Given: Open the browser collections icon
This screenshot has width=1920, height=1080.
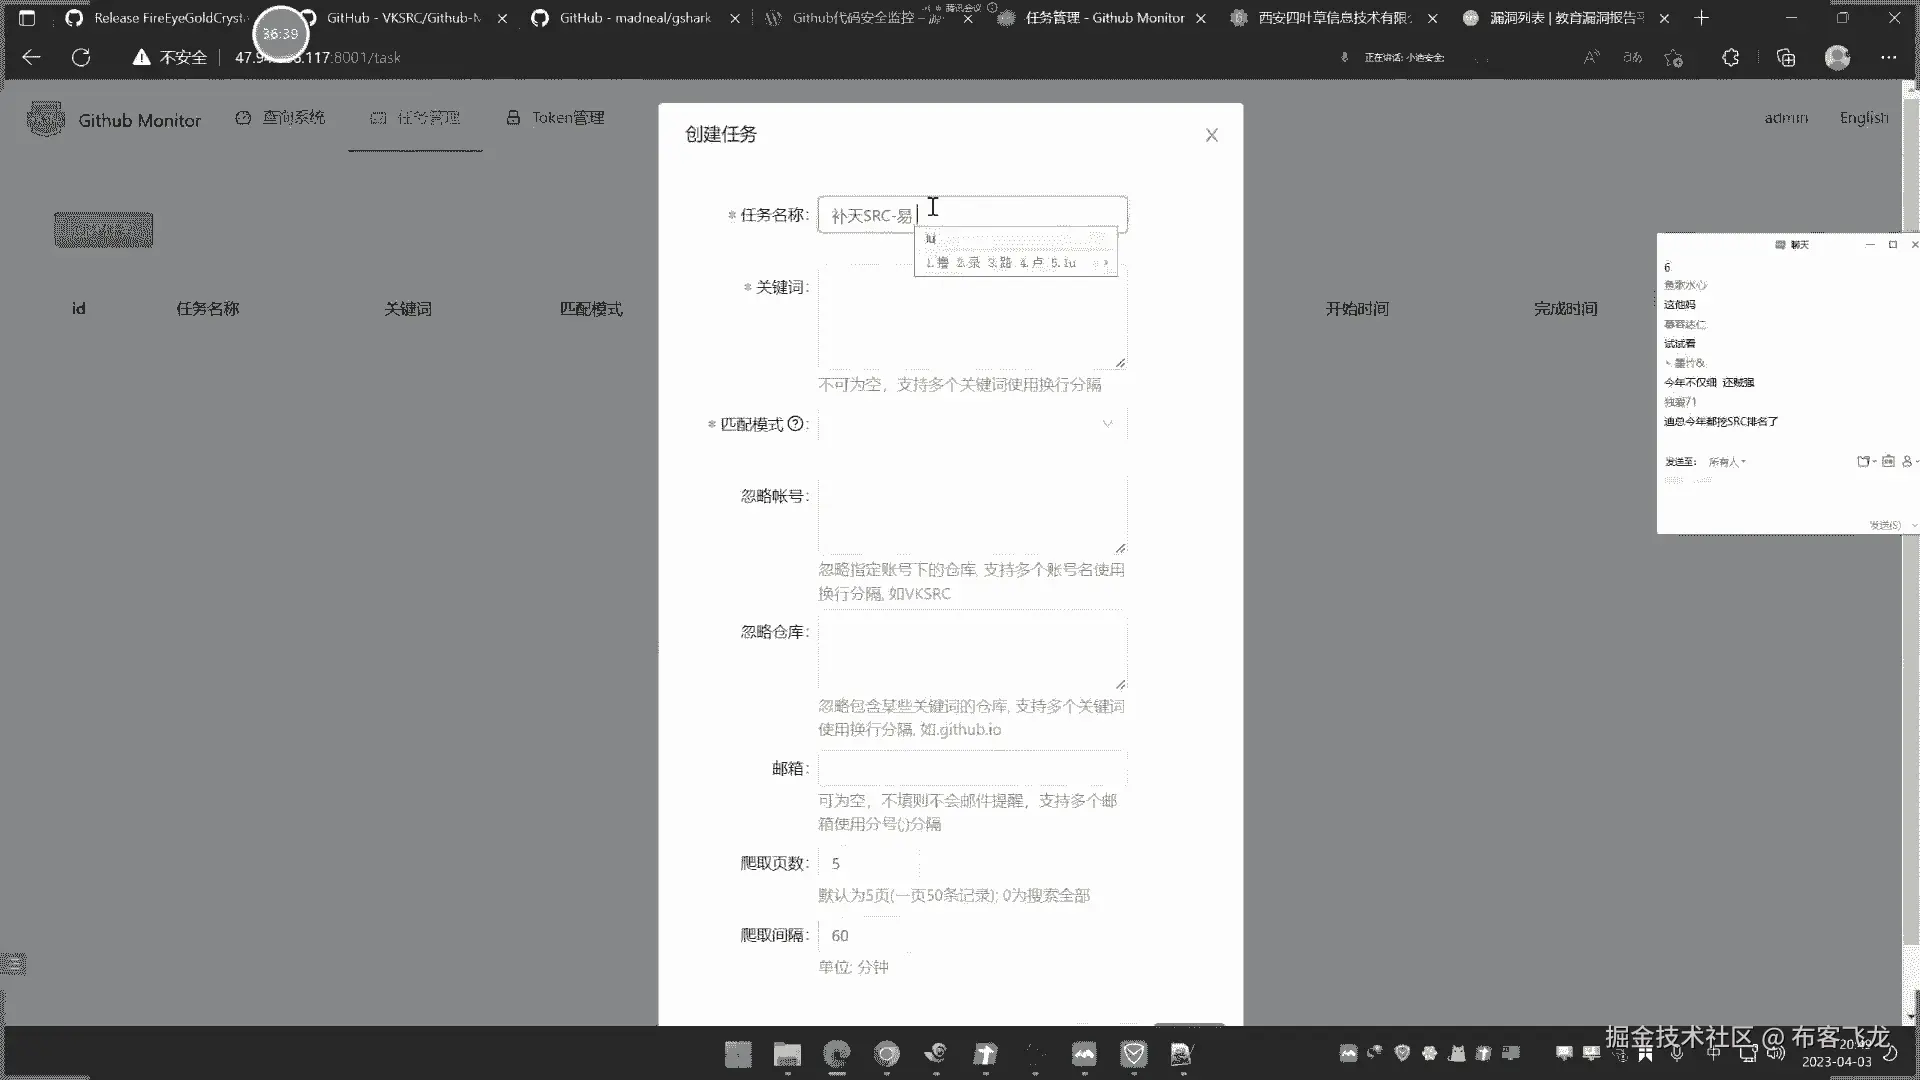Looking at the screenshot, I should click(x=1785, y=58).
